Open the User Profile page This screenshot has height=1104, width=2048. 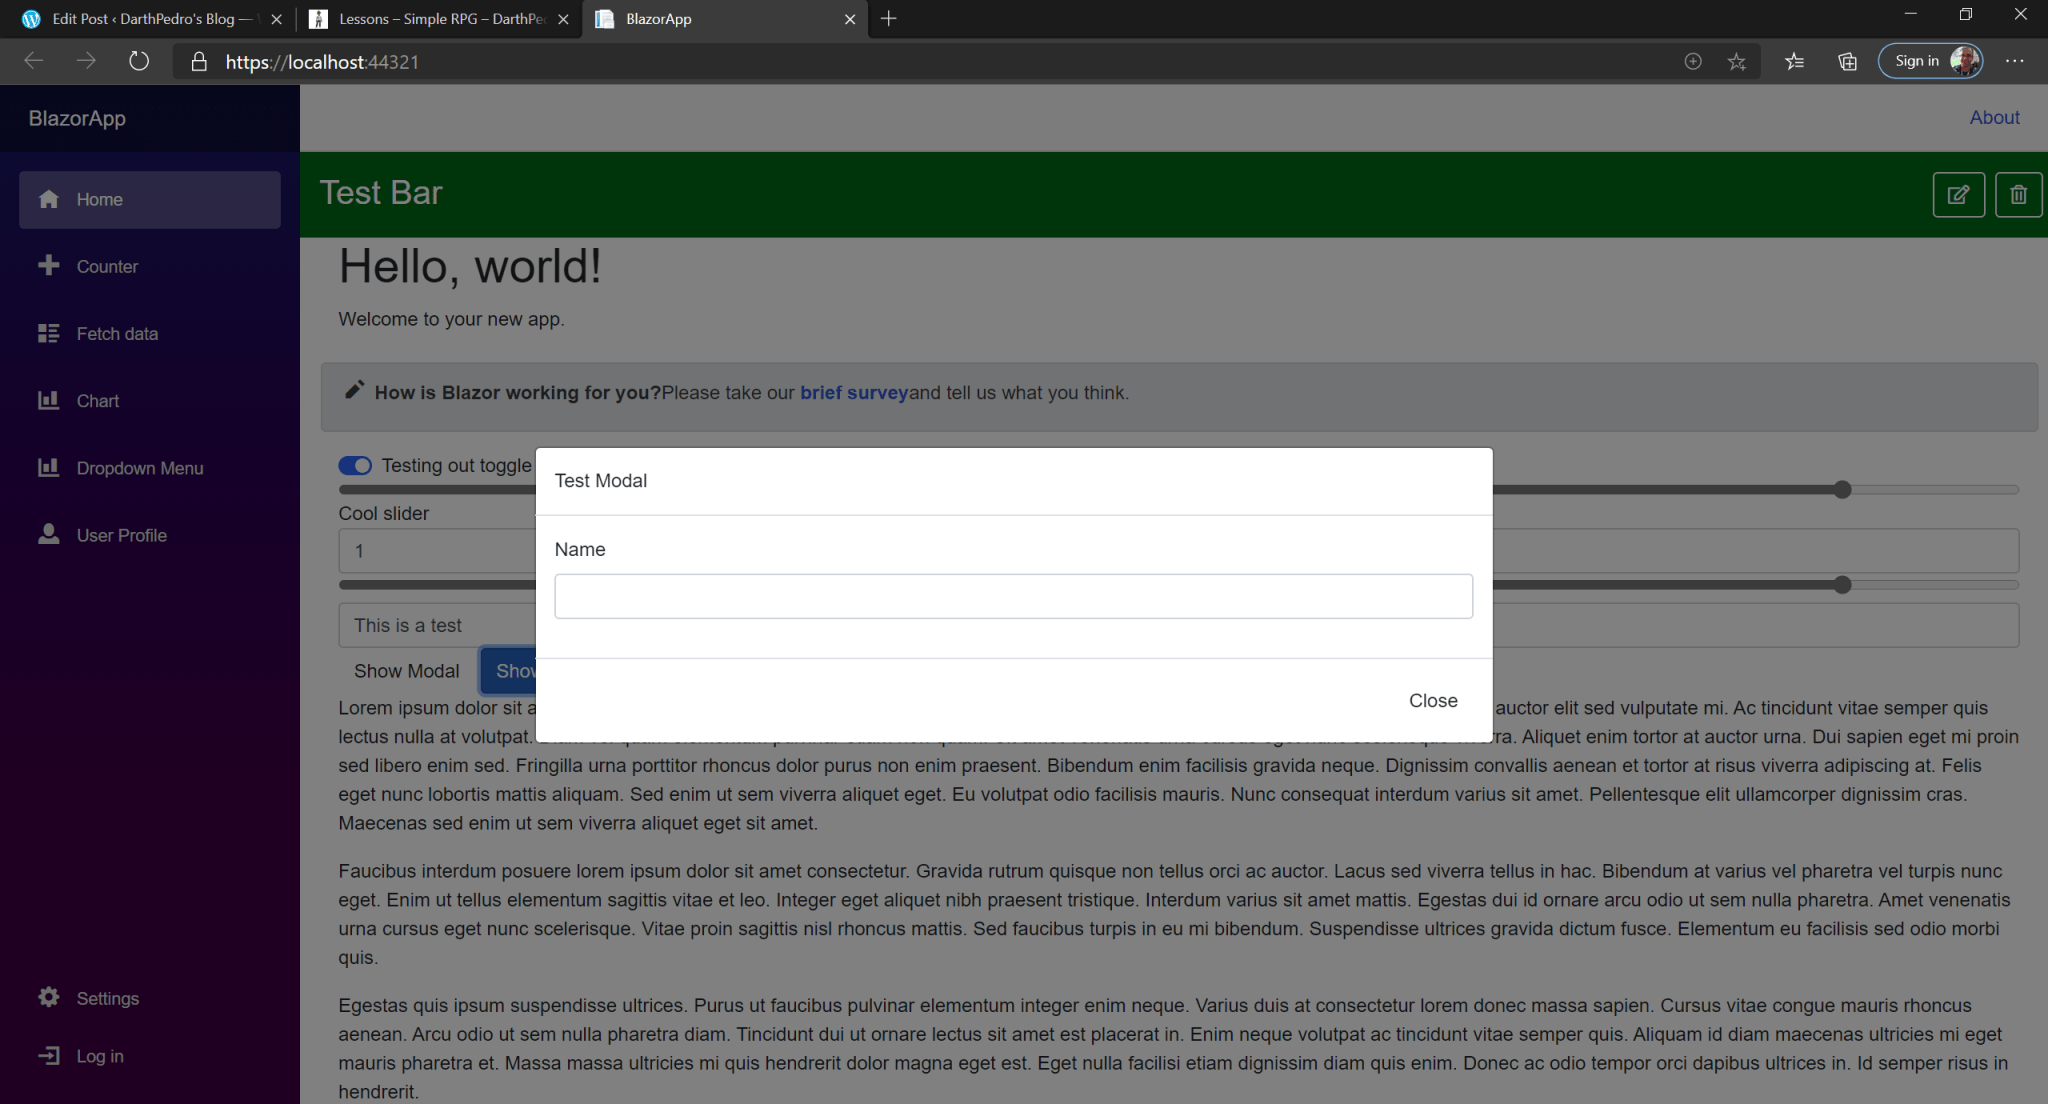[x=121, y=535]
